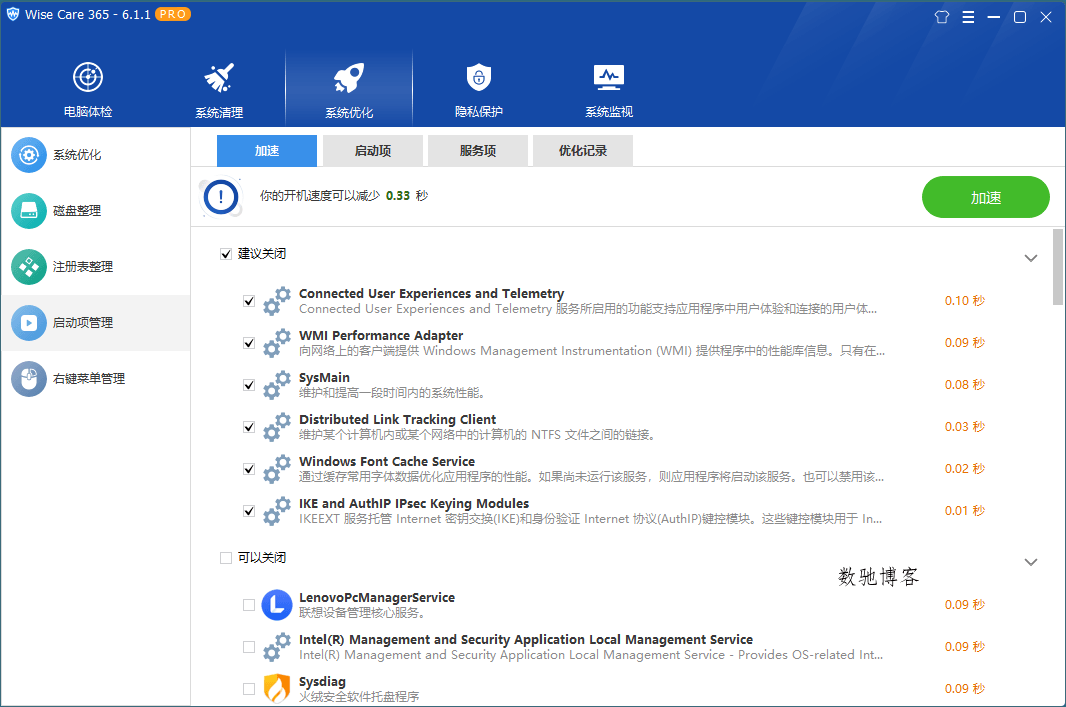The height and width of the screenshot is (707, 1066).
Task: Click gear icon of Connected User Experiences and Telemetry
Action: pos(277,300)
